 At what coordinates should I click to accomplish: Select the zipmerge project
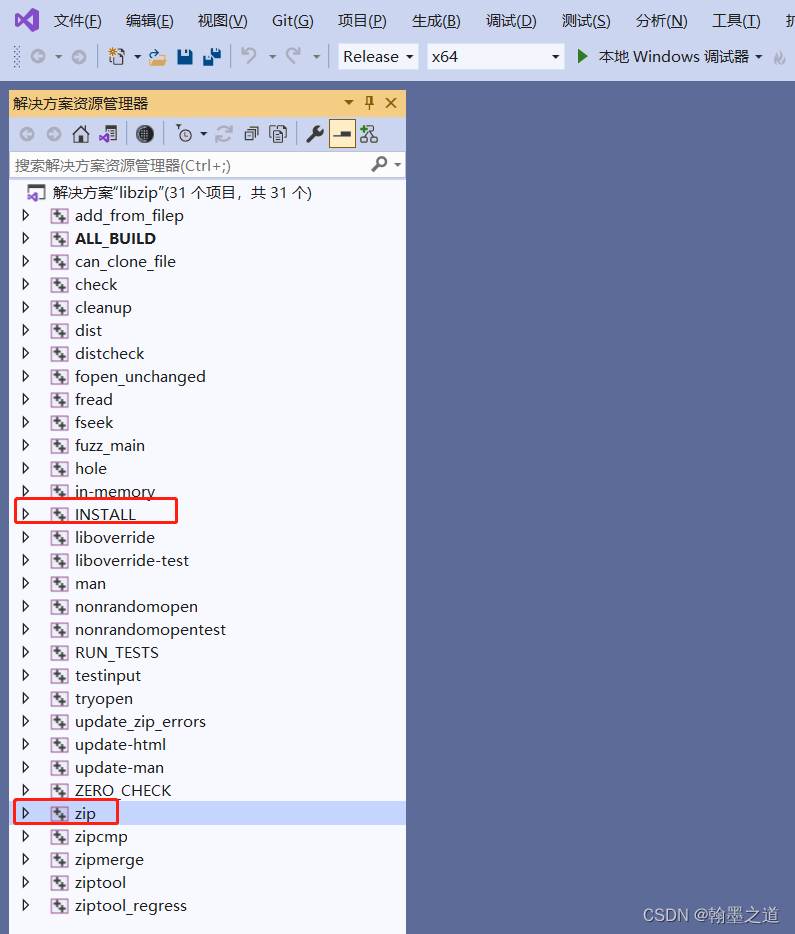click(x=109, y=860)
